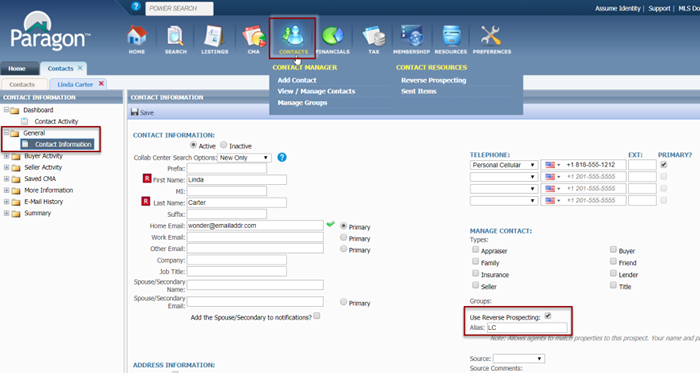Close the Linda Carter tab
Image resolution: width=700 pixels, height=373 pixels.
(101, 83)
